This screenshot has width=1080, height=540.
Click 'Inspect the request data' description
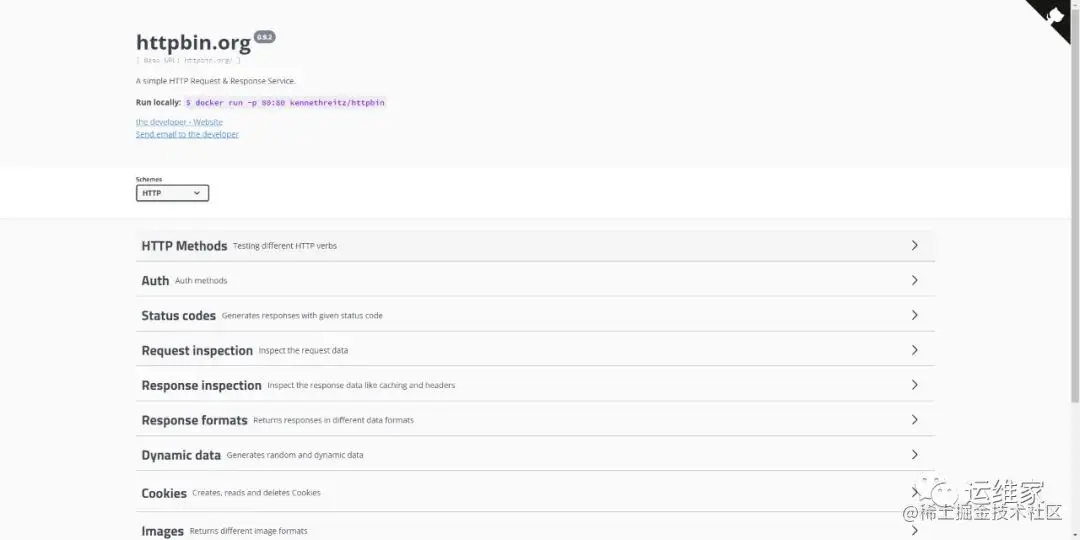coord(303,351)
